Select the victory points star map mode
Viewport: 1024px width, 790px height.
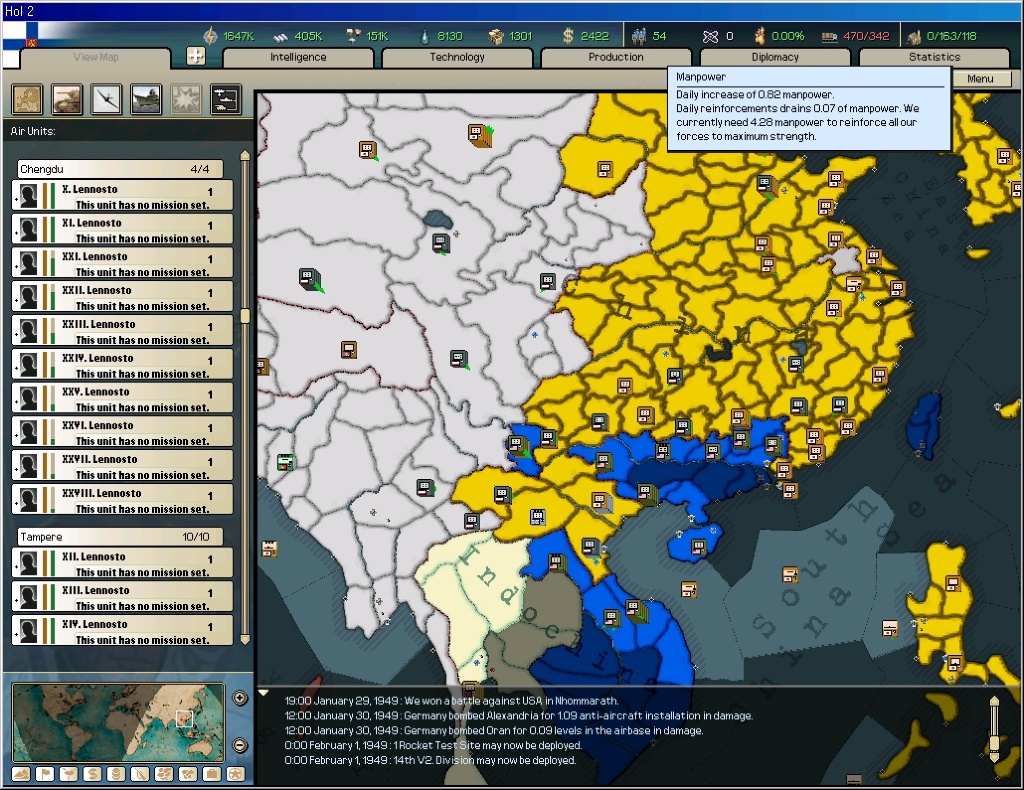(x=236, y=774)
